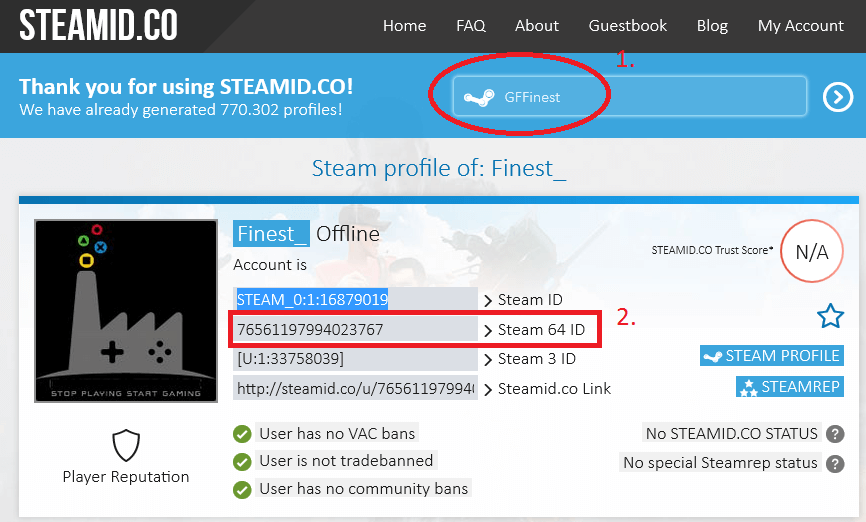The height and width of the screenshot is (522, 866).
Task: Click help icon next to STEAMID.CO STATUS
Action: pos(834,434)
